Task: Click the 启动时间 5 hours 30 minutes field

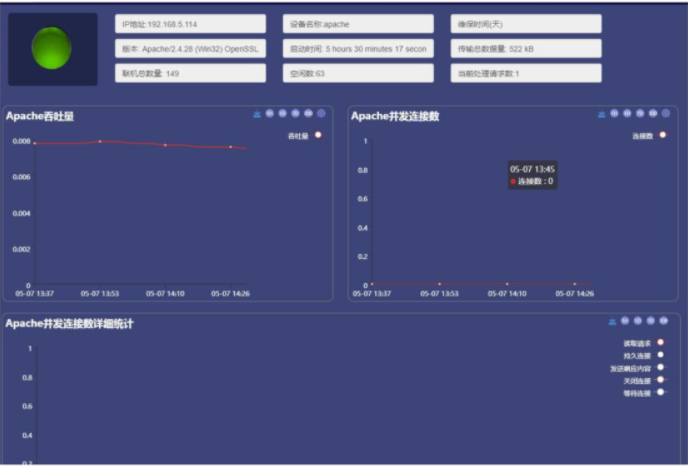Action: coord(358,49)
